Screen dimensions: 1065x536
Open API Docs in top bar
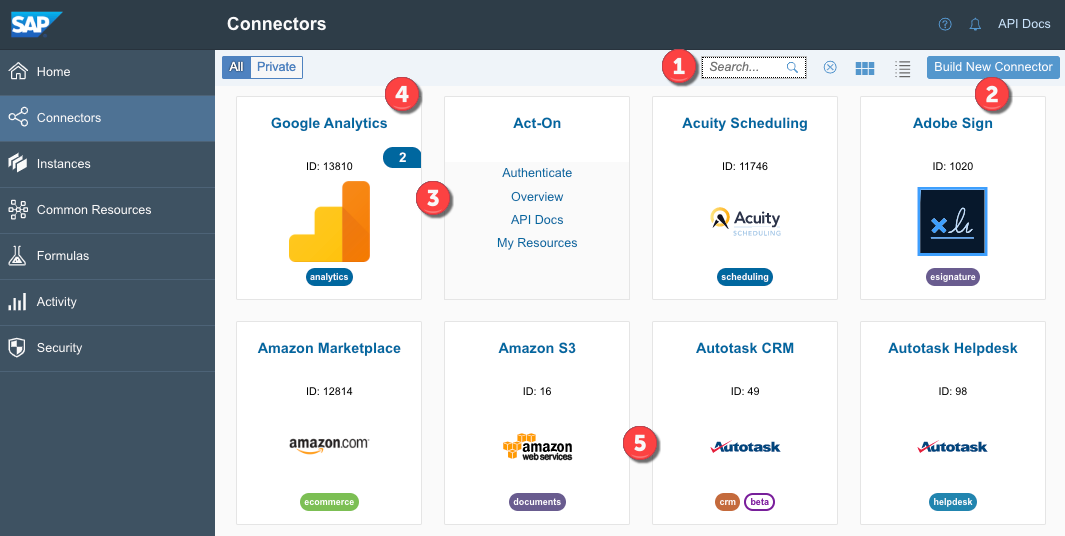[1024, 24]
